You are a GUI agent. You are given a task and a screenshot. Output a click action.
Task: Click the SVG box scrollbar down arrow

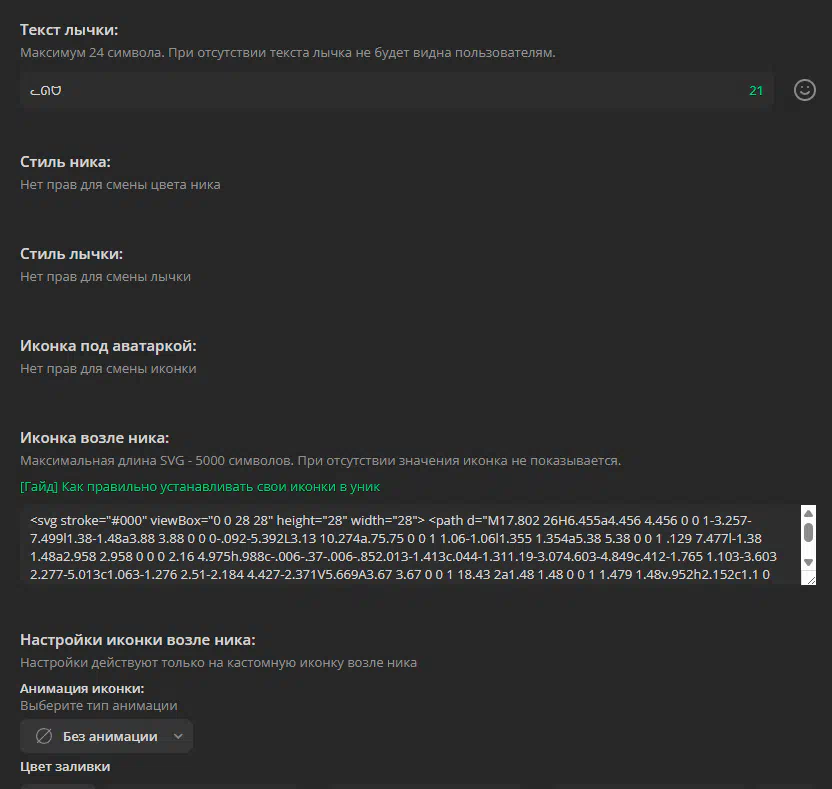tap(808, 562)
